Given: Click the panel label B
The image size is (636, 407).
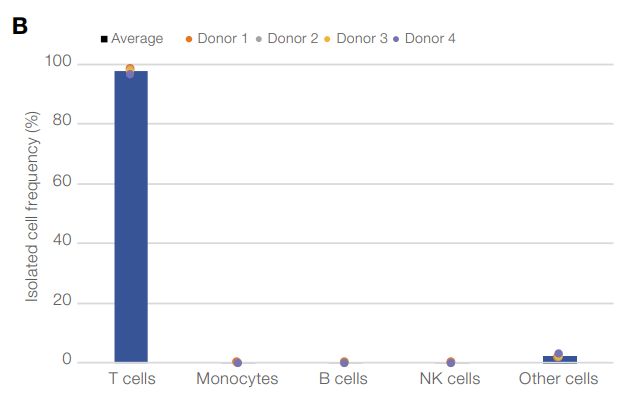Looking at the screenshot, I should point(19,26).
